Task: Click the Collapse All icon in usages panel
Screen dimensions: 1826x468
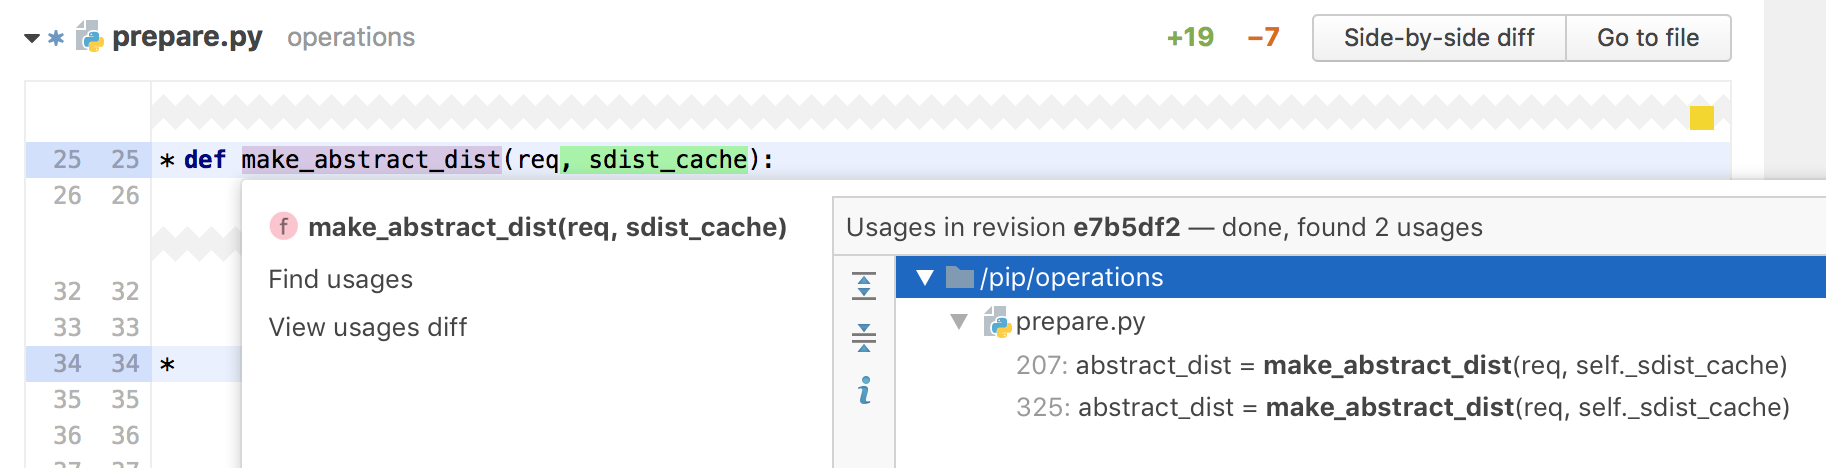Action: coord(864,338)
